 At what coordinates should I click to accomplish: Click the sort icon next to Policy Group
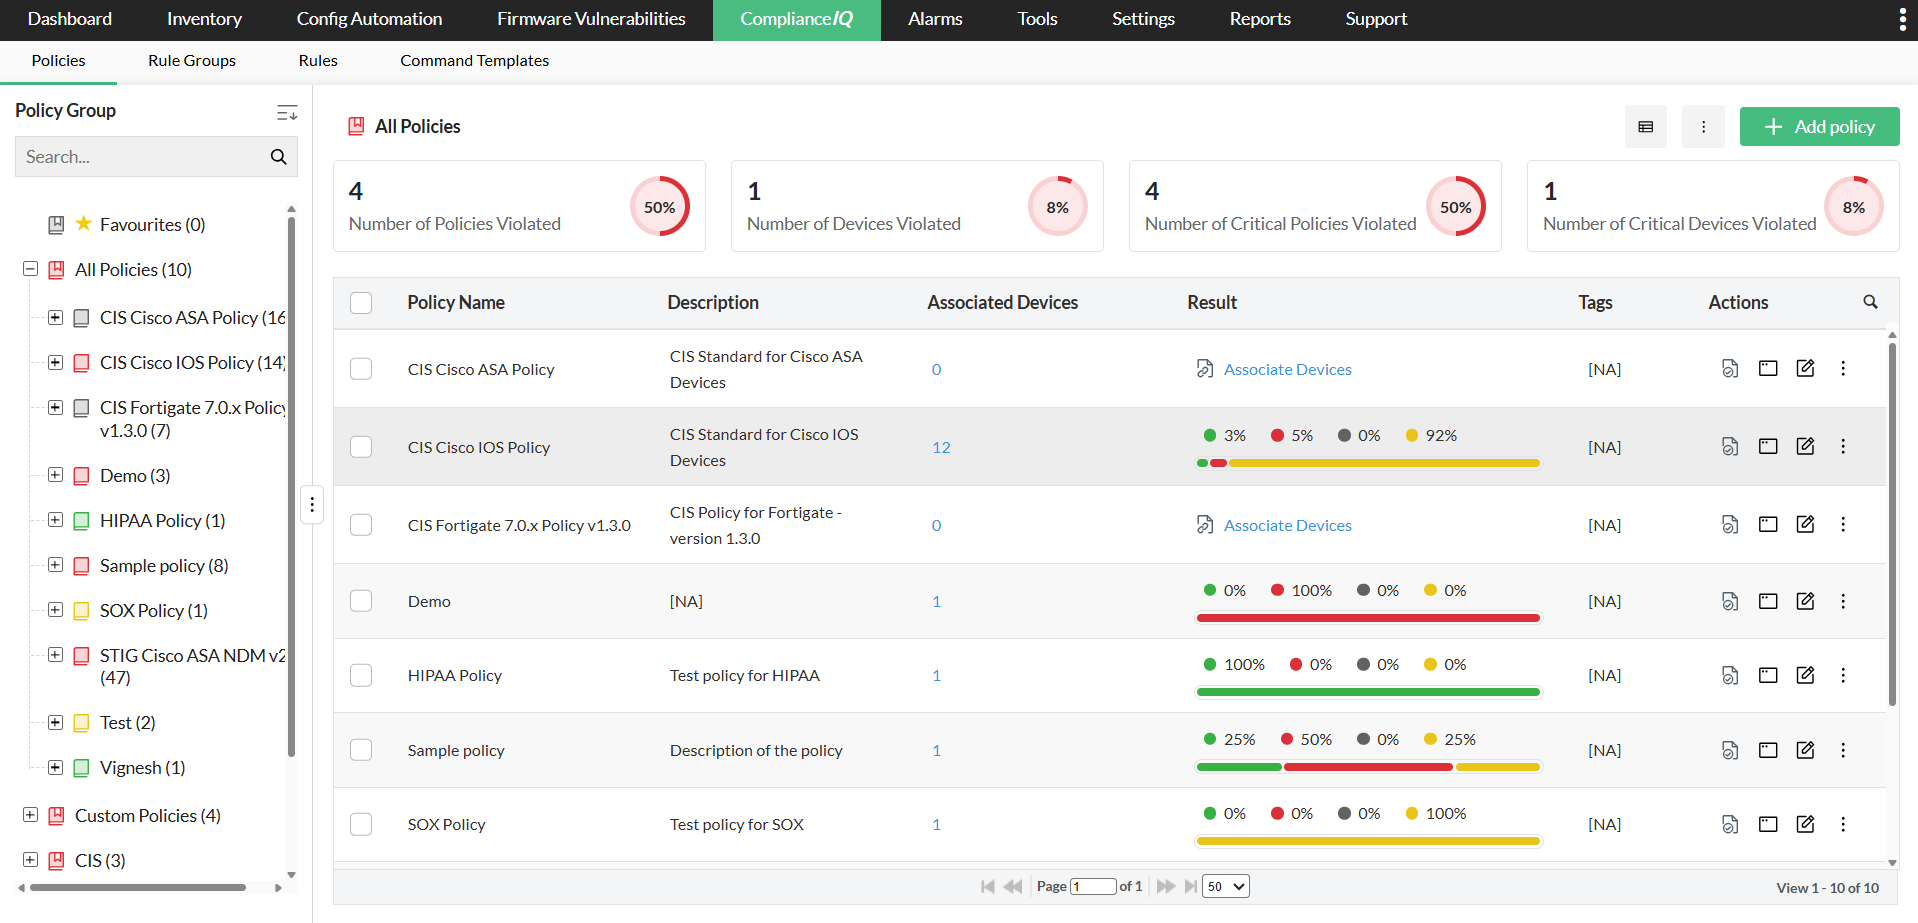[287, 112]
